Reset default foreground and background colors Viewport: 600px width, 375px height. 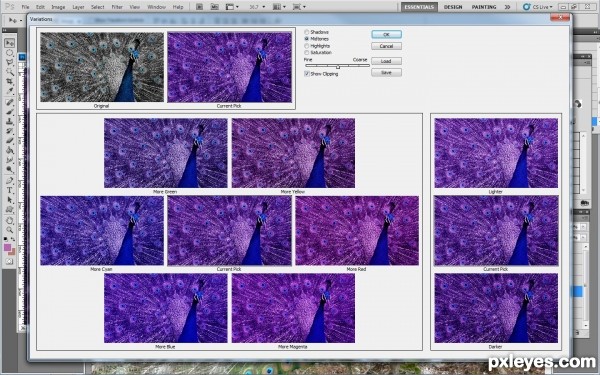[x=6, y=239]
